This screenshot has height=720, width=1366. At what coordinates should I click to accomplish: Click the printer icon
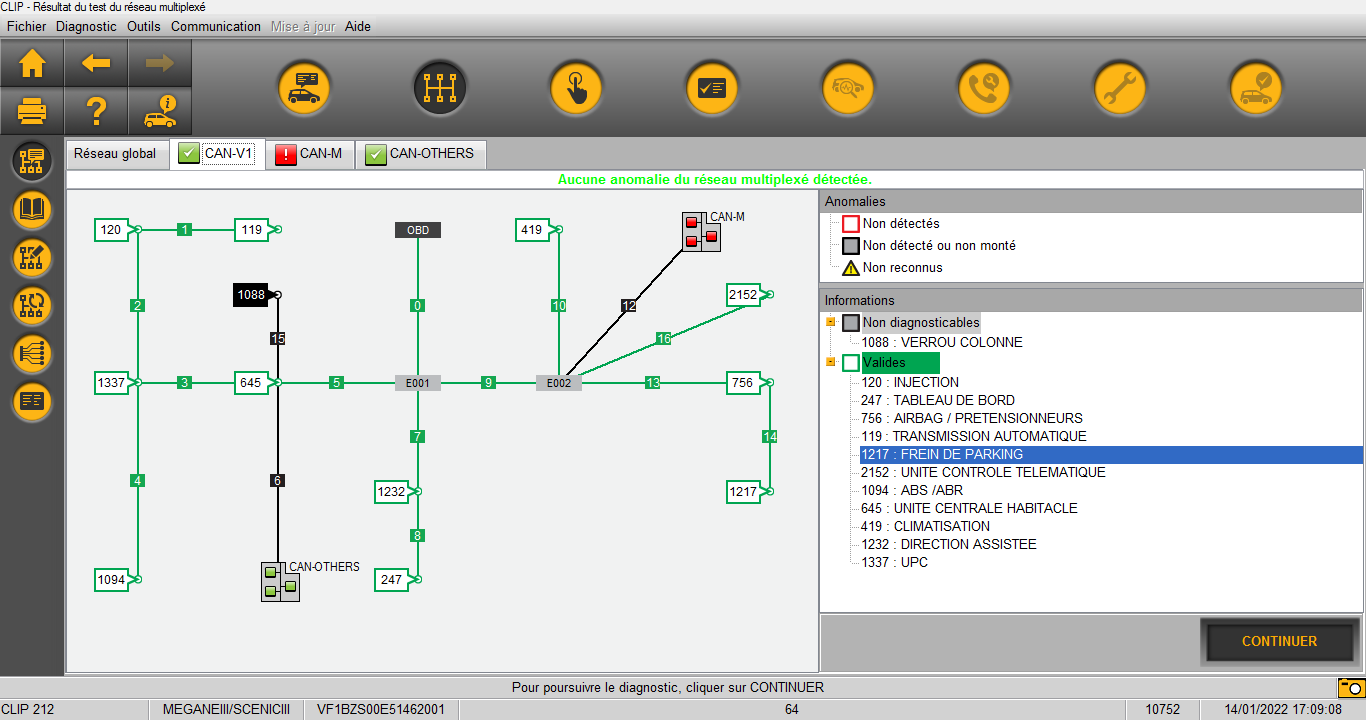pyautogui.click(x=32, y=110)
